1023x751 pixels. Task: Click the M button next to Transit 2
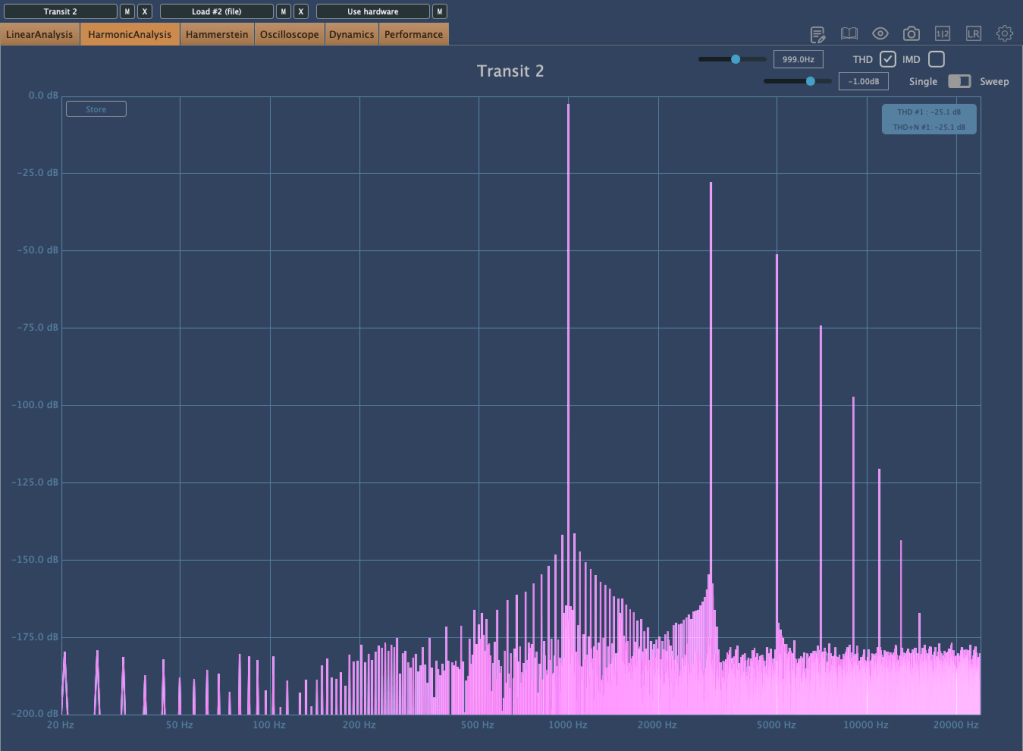coord(127,12)
